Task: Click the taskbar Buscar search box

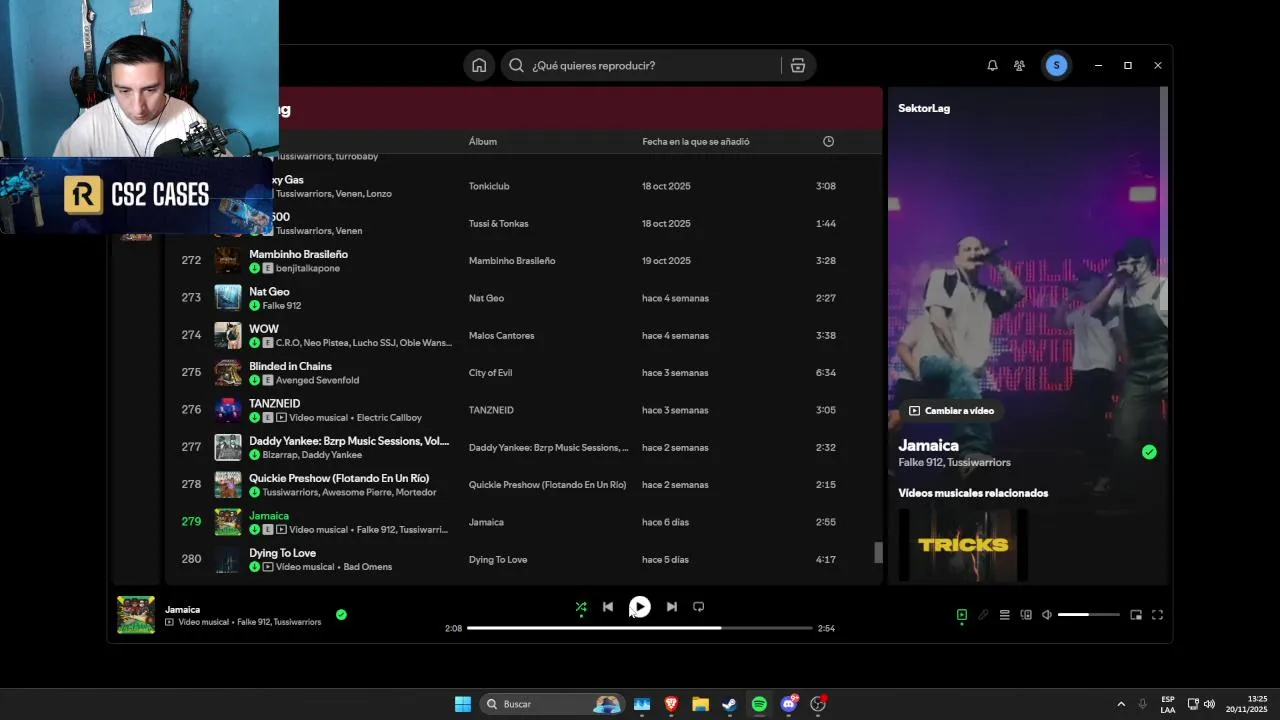Action: pyautogui.click(x=551, y=704)
